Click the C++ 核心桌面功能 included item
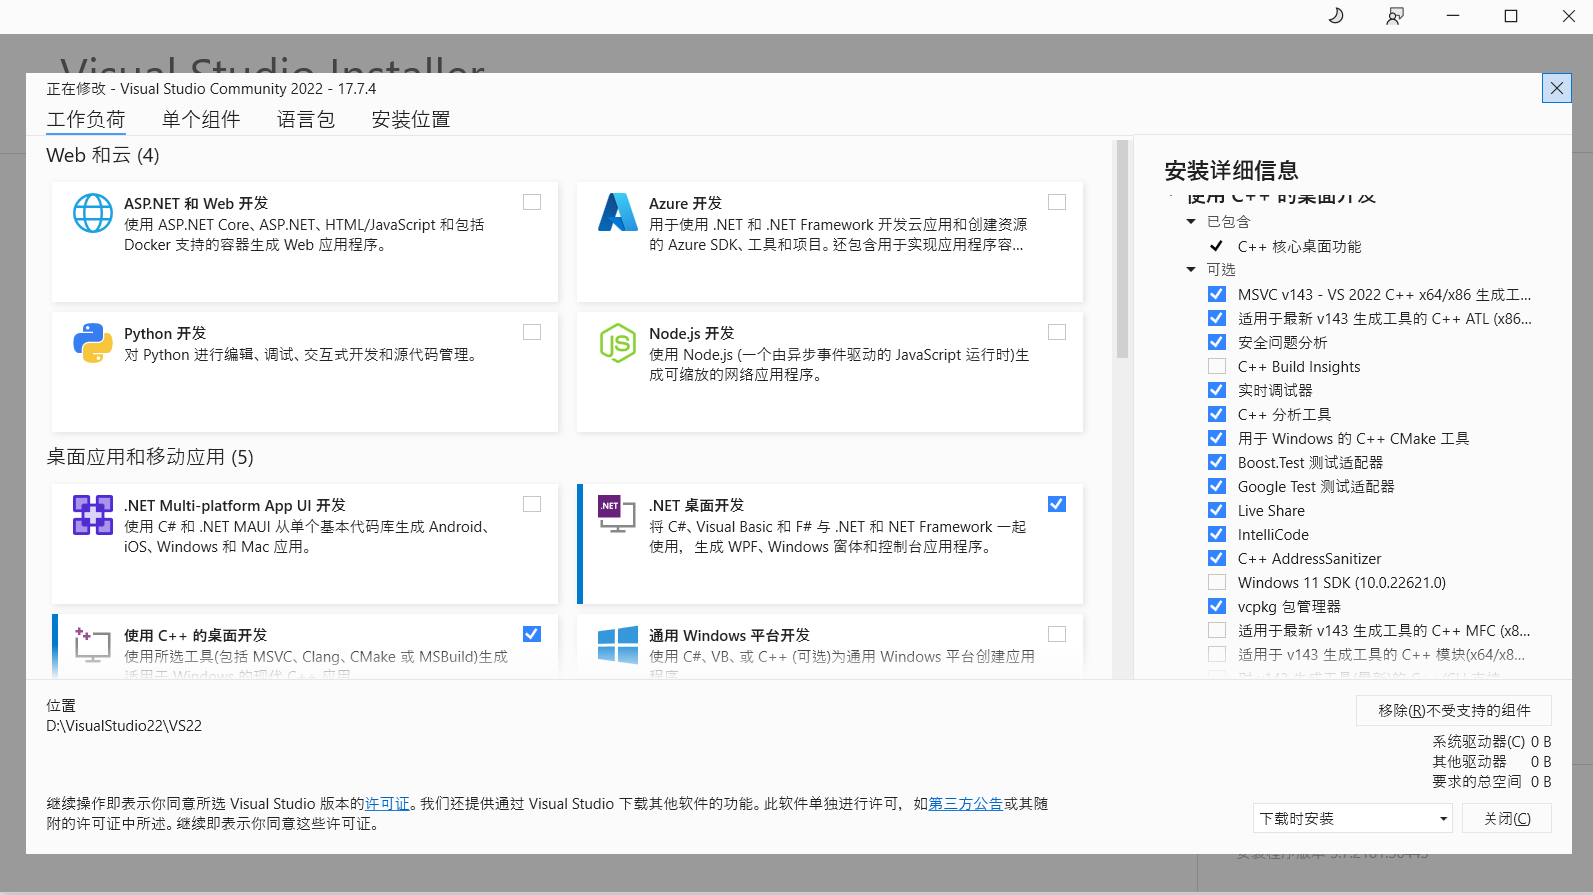 tap(1299, 246)
